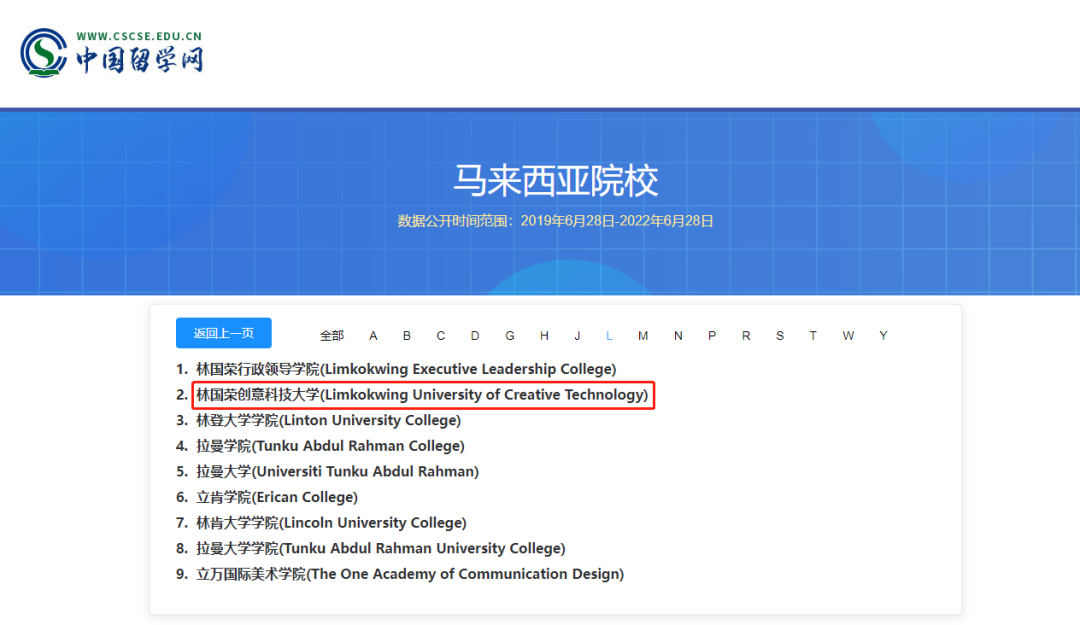Open Limkokwing University of Creative Technology entry
Viewport: 1080px width, 625px height.
click(x=422, y=395)
